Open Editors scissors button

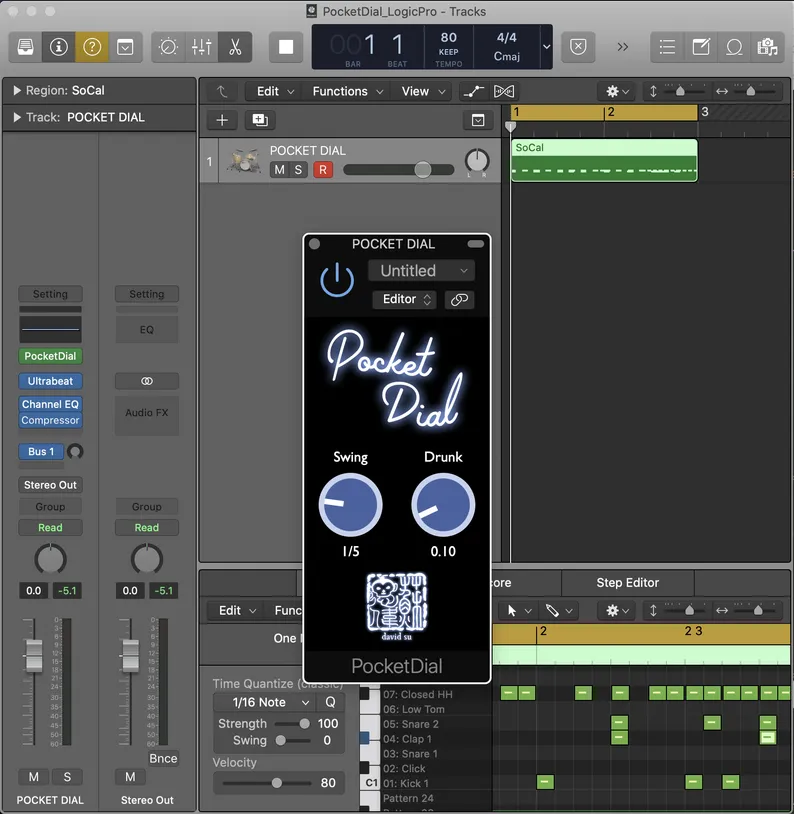pos(235,47)
